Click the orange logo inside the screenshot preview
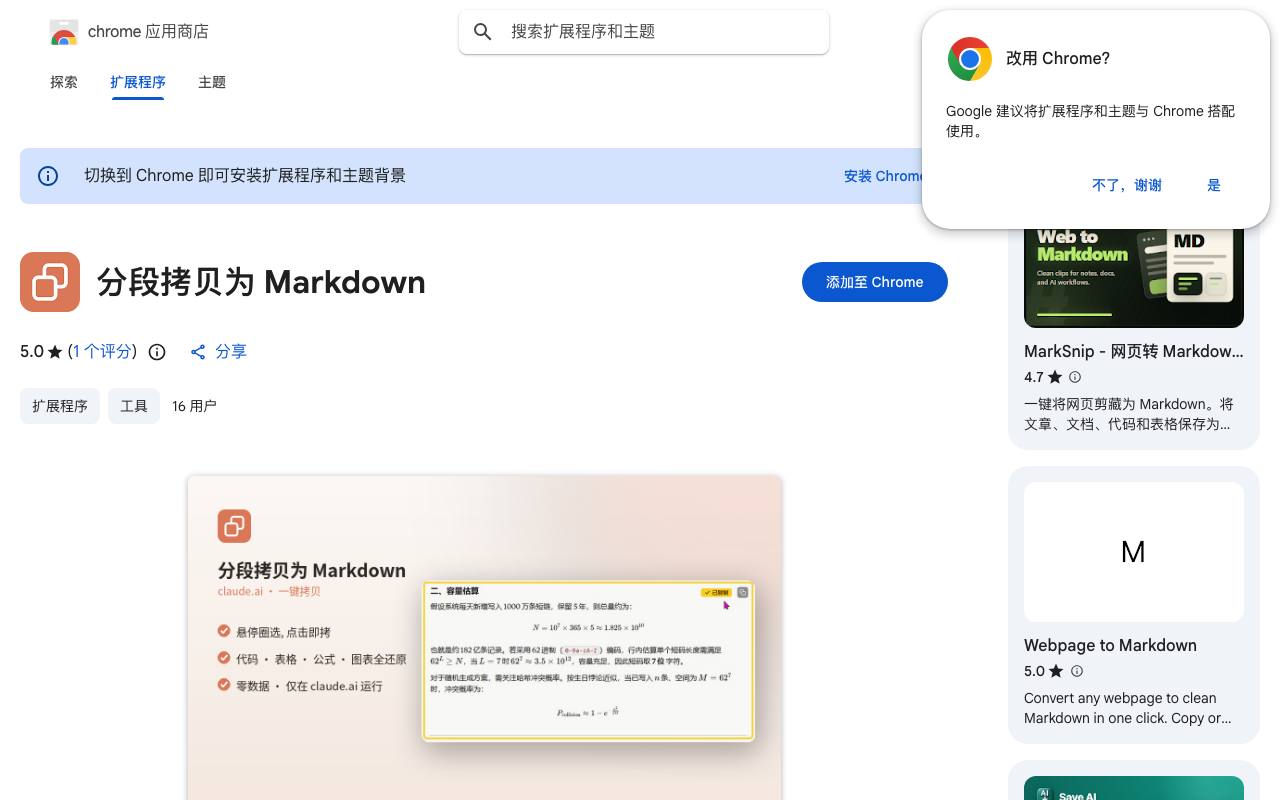 click(234, 526)
